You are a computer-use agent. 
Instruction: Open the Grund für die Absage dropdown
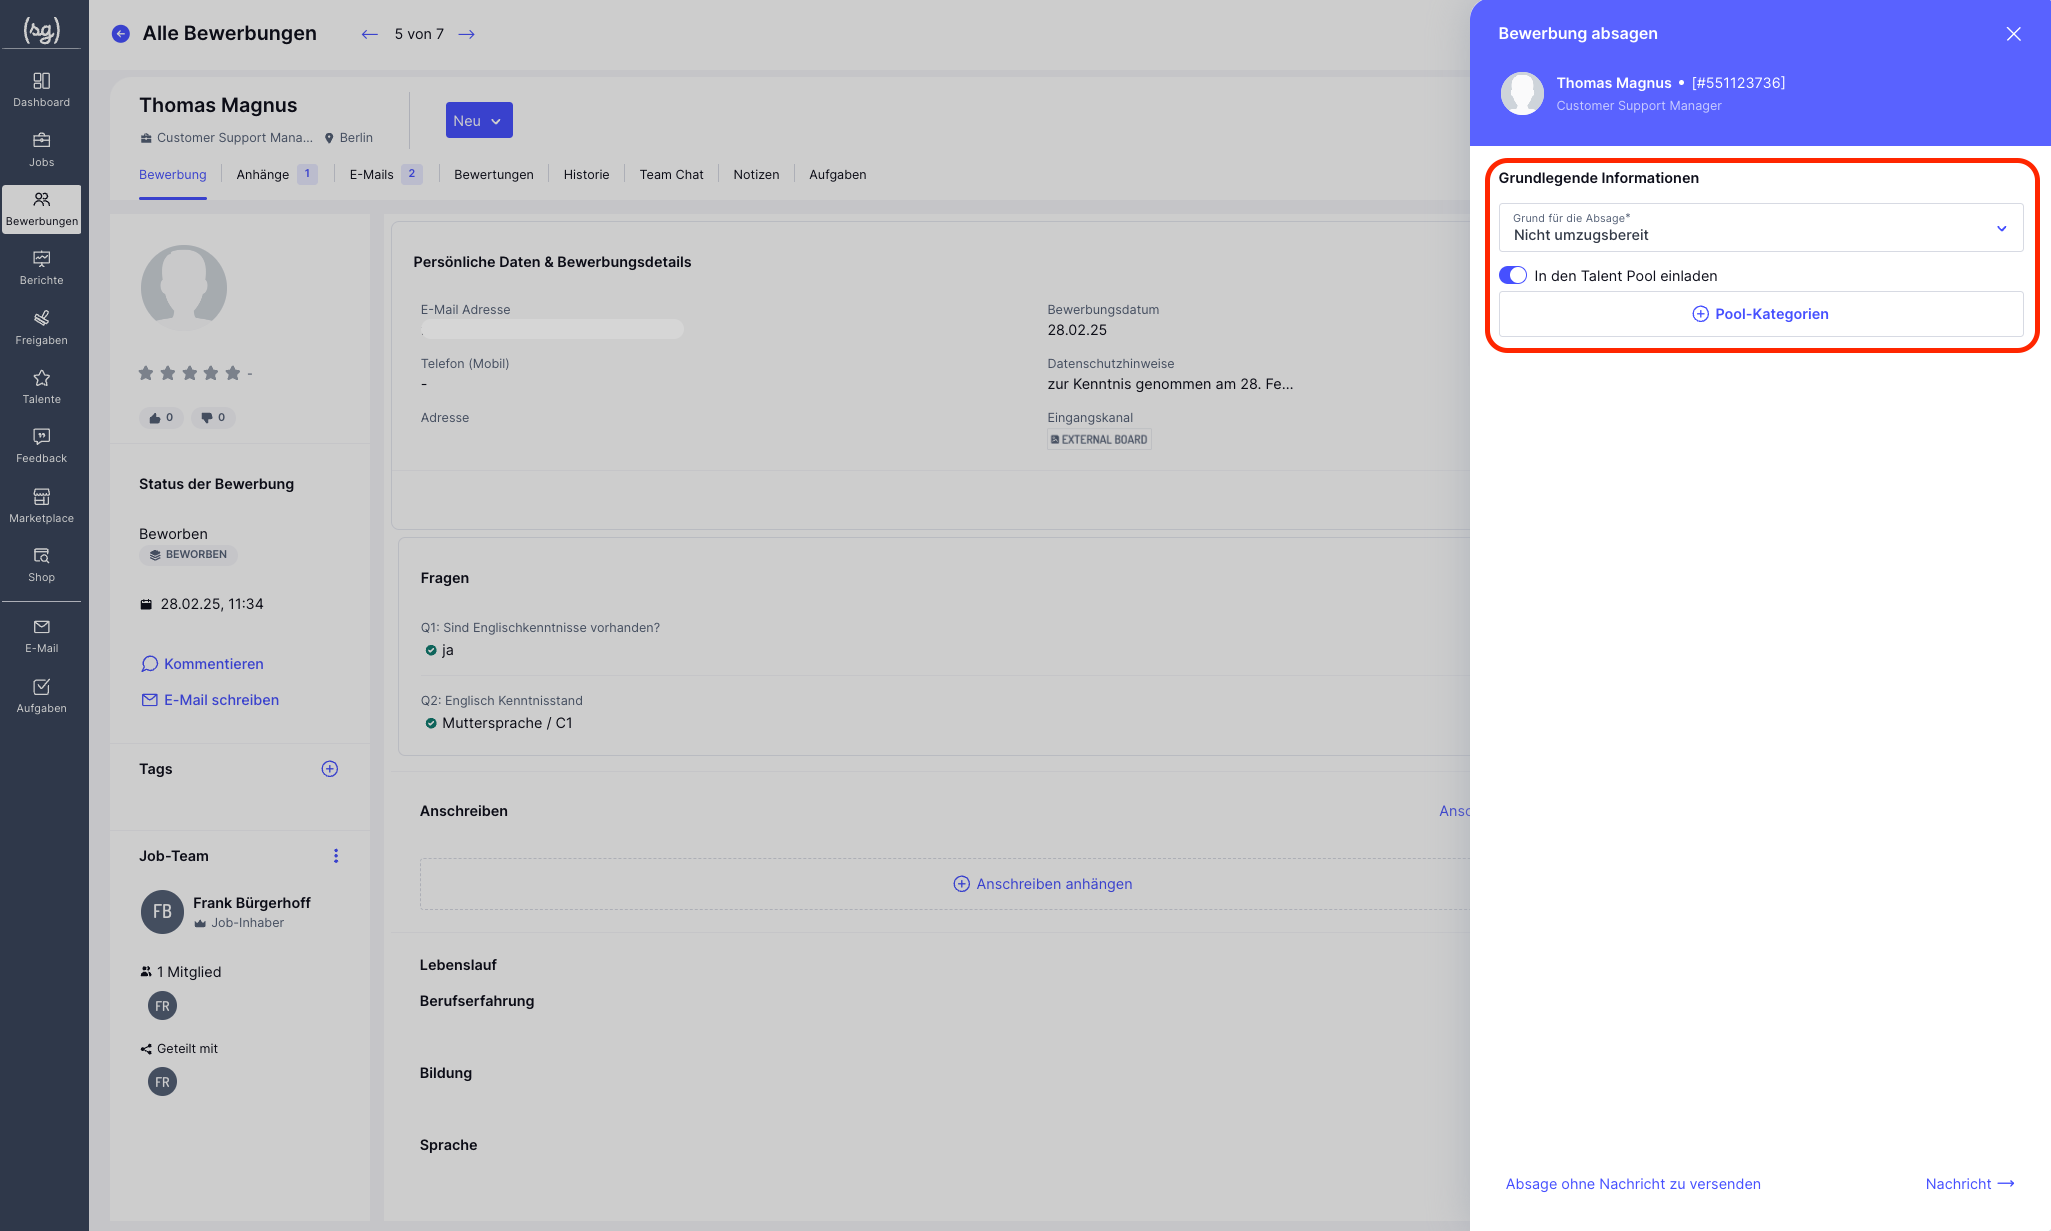click(x=1760, y=227)
